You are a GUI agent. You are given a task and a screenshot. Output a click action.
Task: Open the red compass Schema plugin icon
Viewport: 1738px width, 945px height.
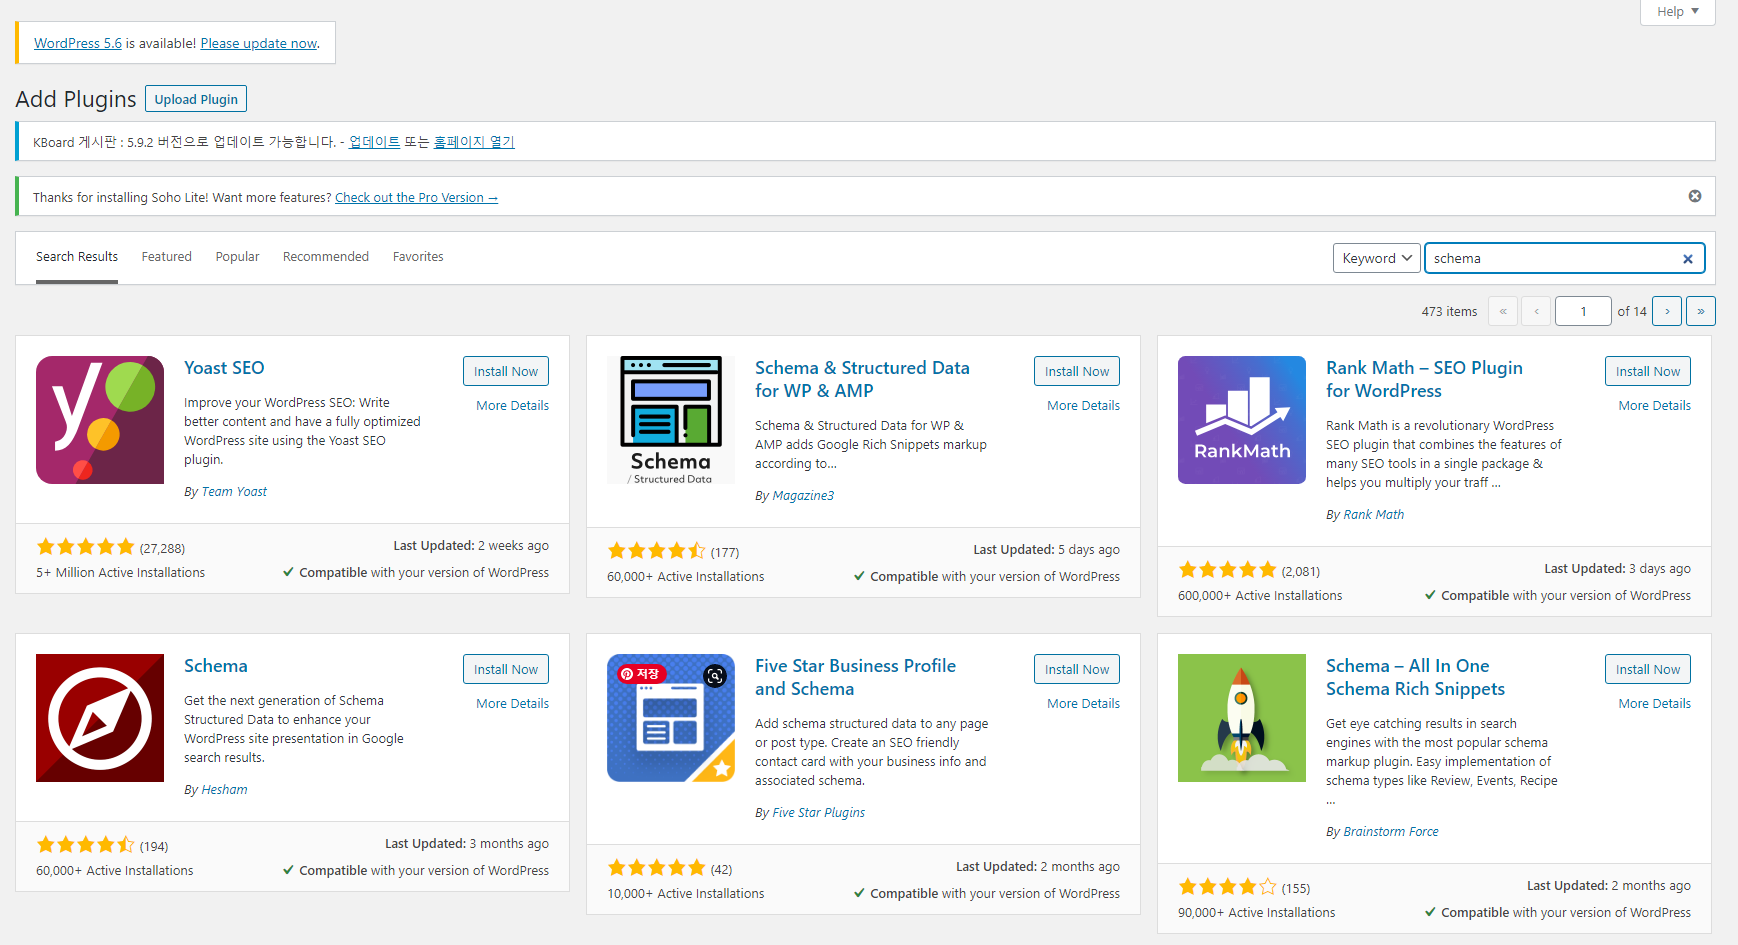click(x=100, y=718)
